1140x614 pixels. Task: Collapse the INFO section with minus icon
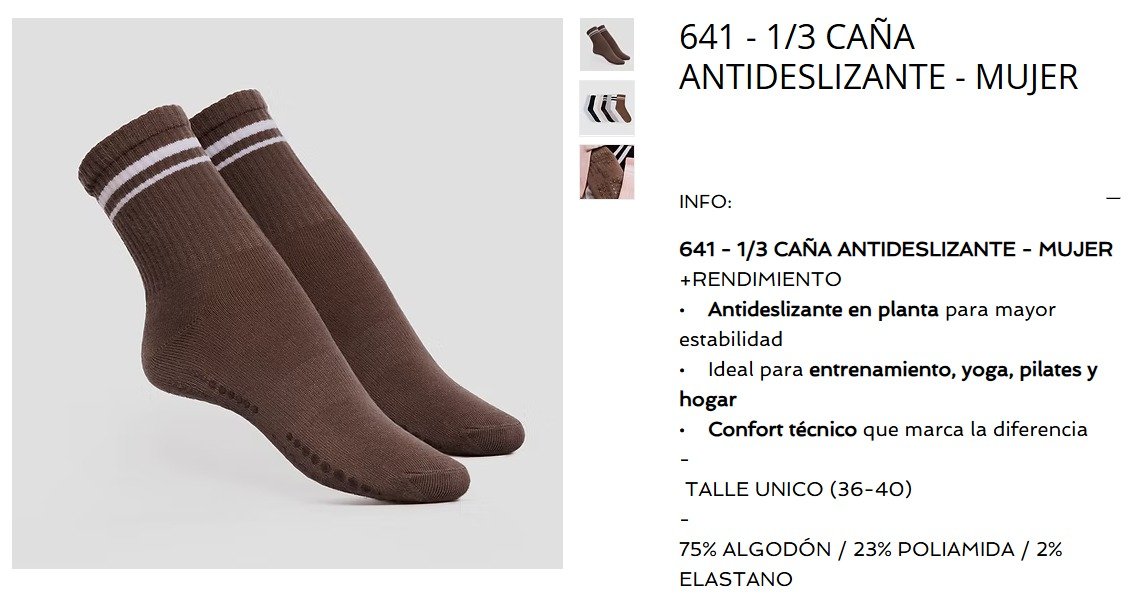1112,198
